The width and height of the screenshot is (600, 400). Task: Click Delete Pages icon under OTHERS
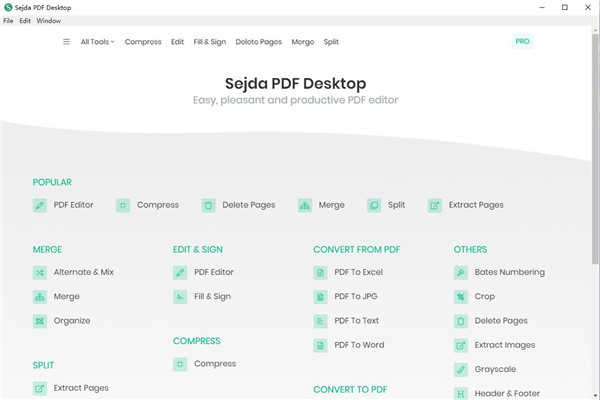[461, 321]
